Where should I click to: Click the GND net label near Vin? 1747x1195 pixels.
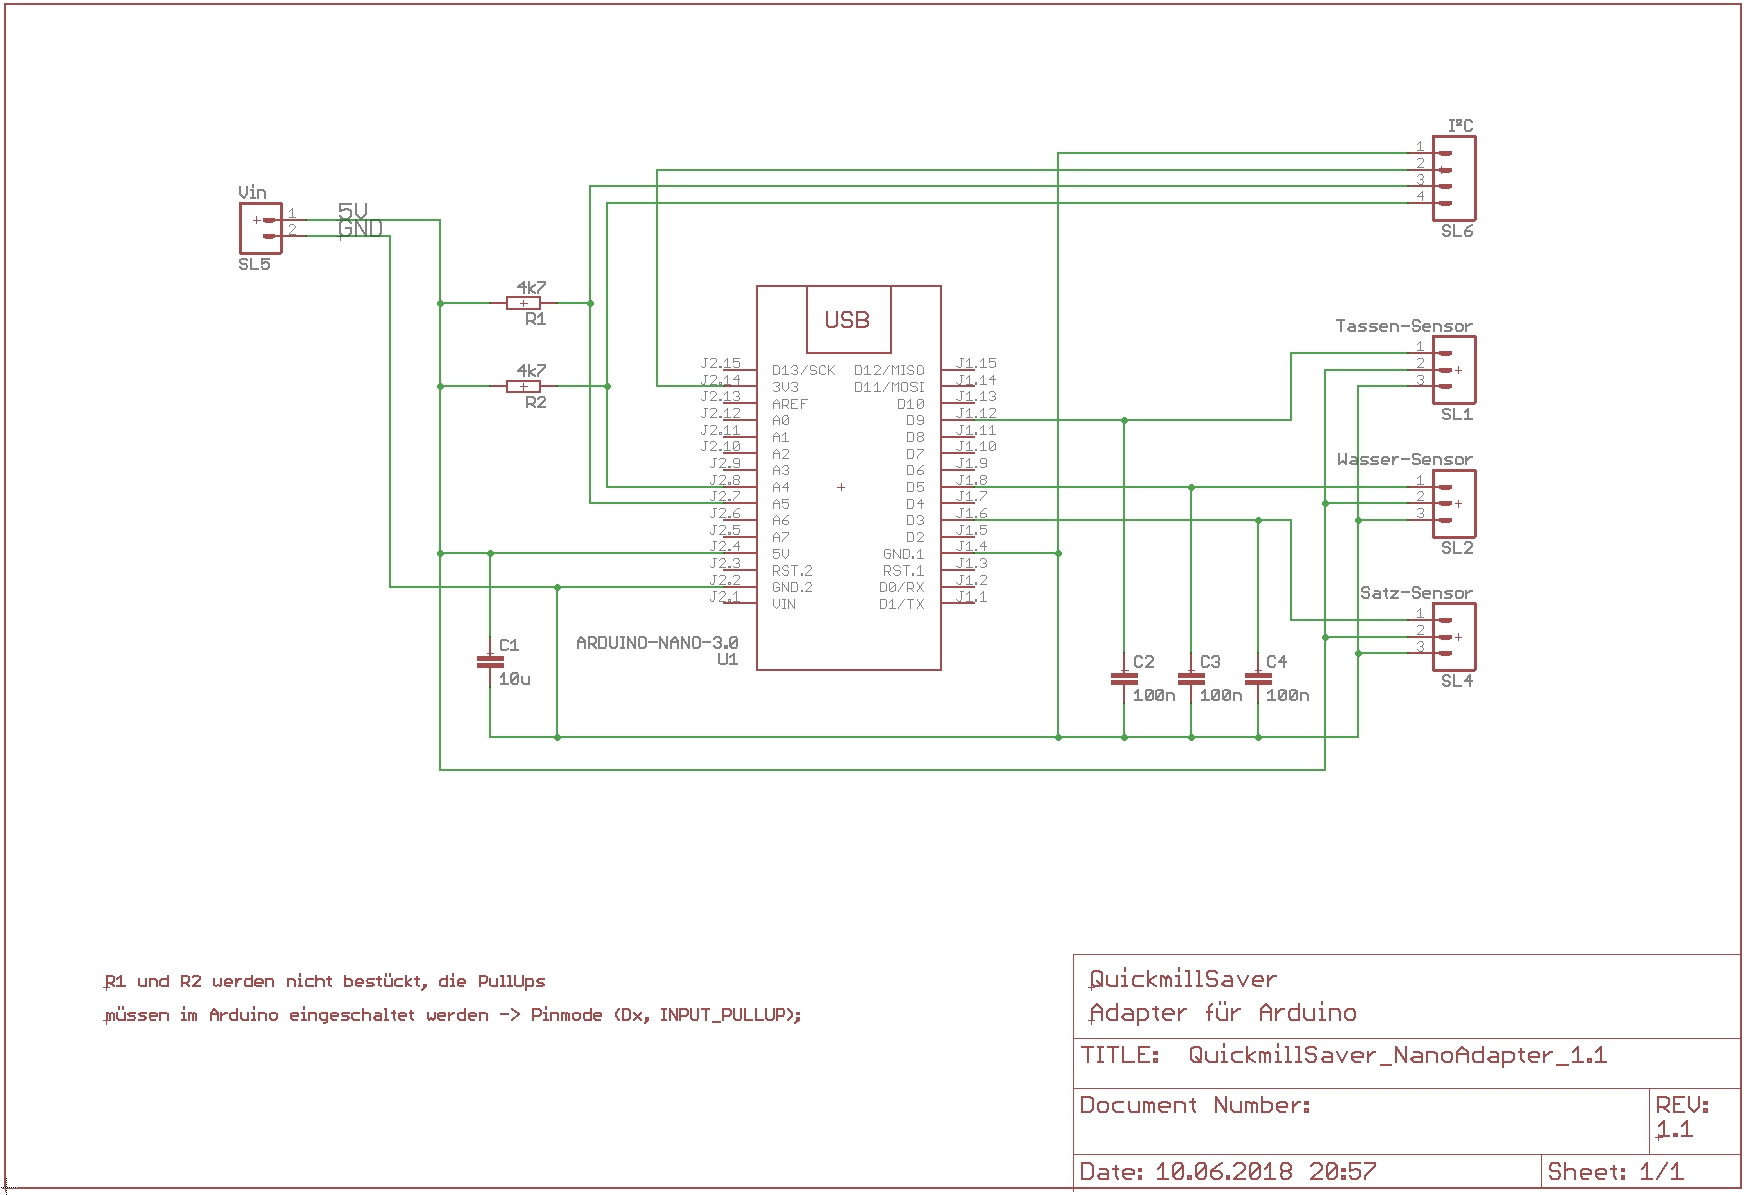pyautogui.click(x=360, y=229)
